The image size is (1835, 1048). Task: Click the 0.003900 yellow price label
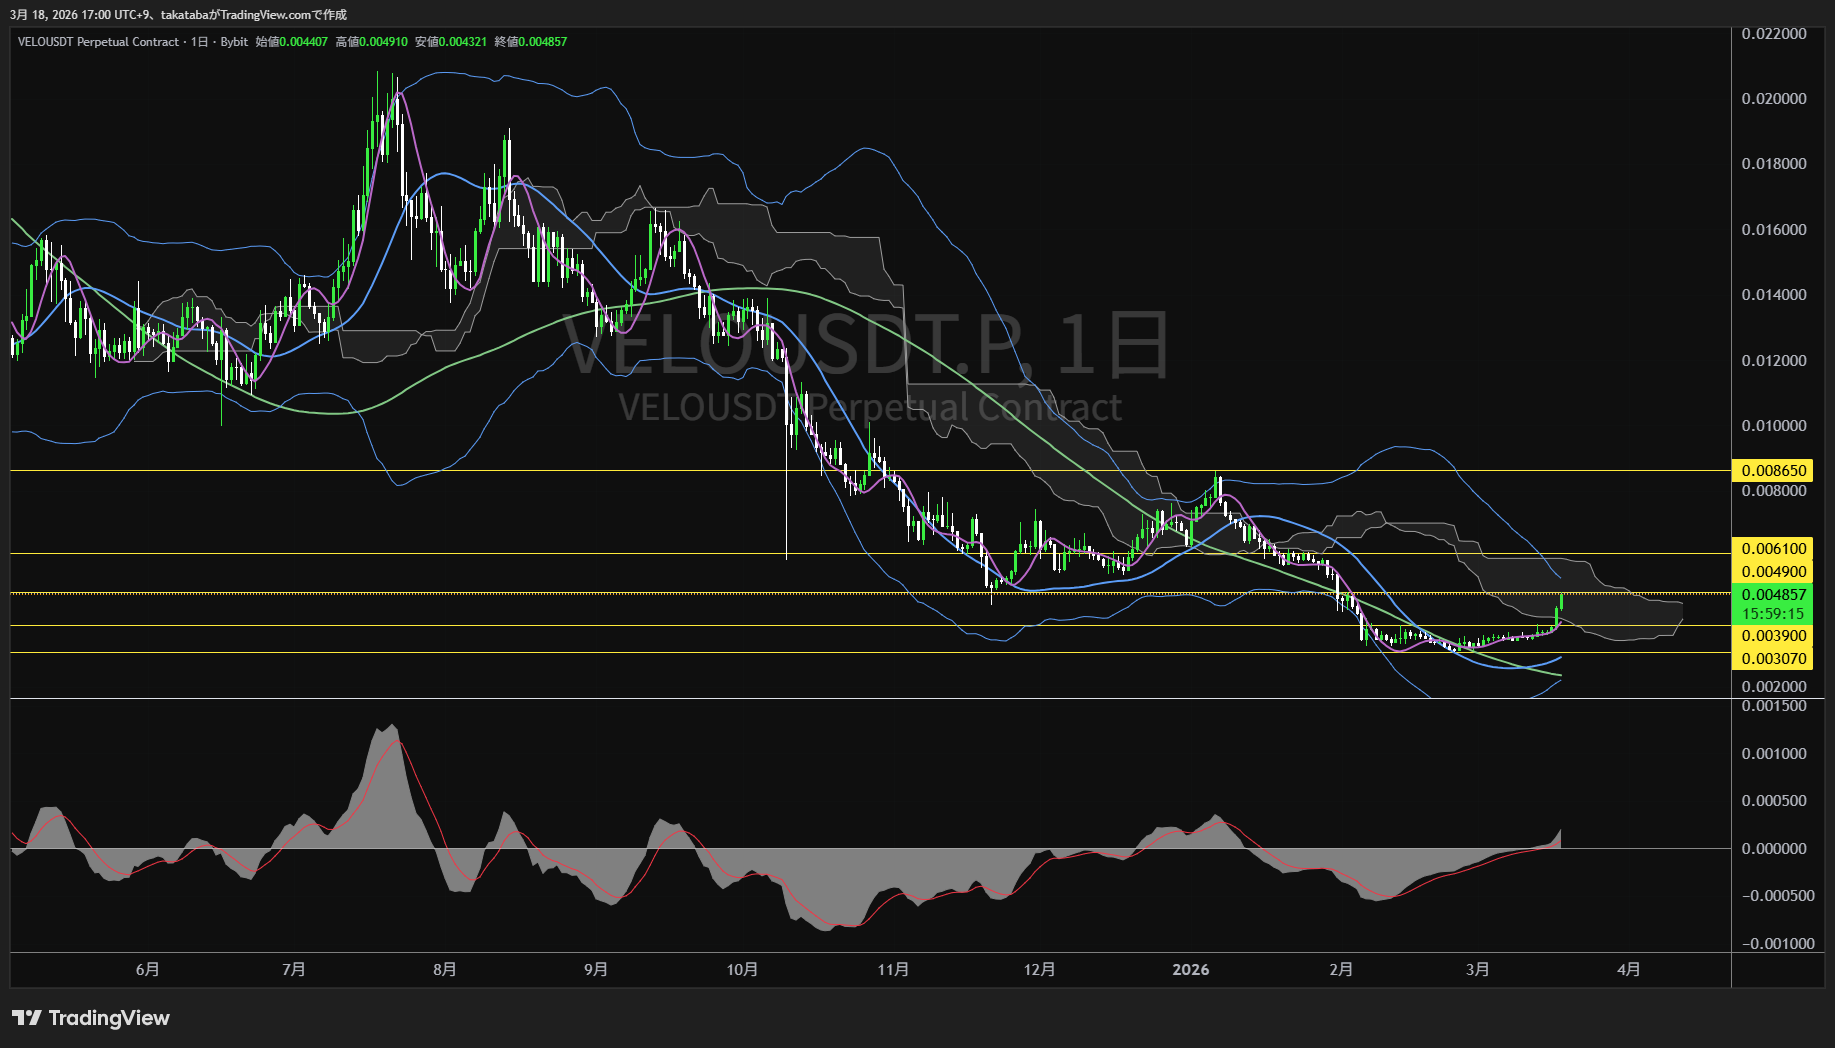coord(1773,636)
